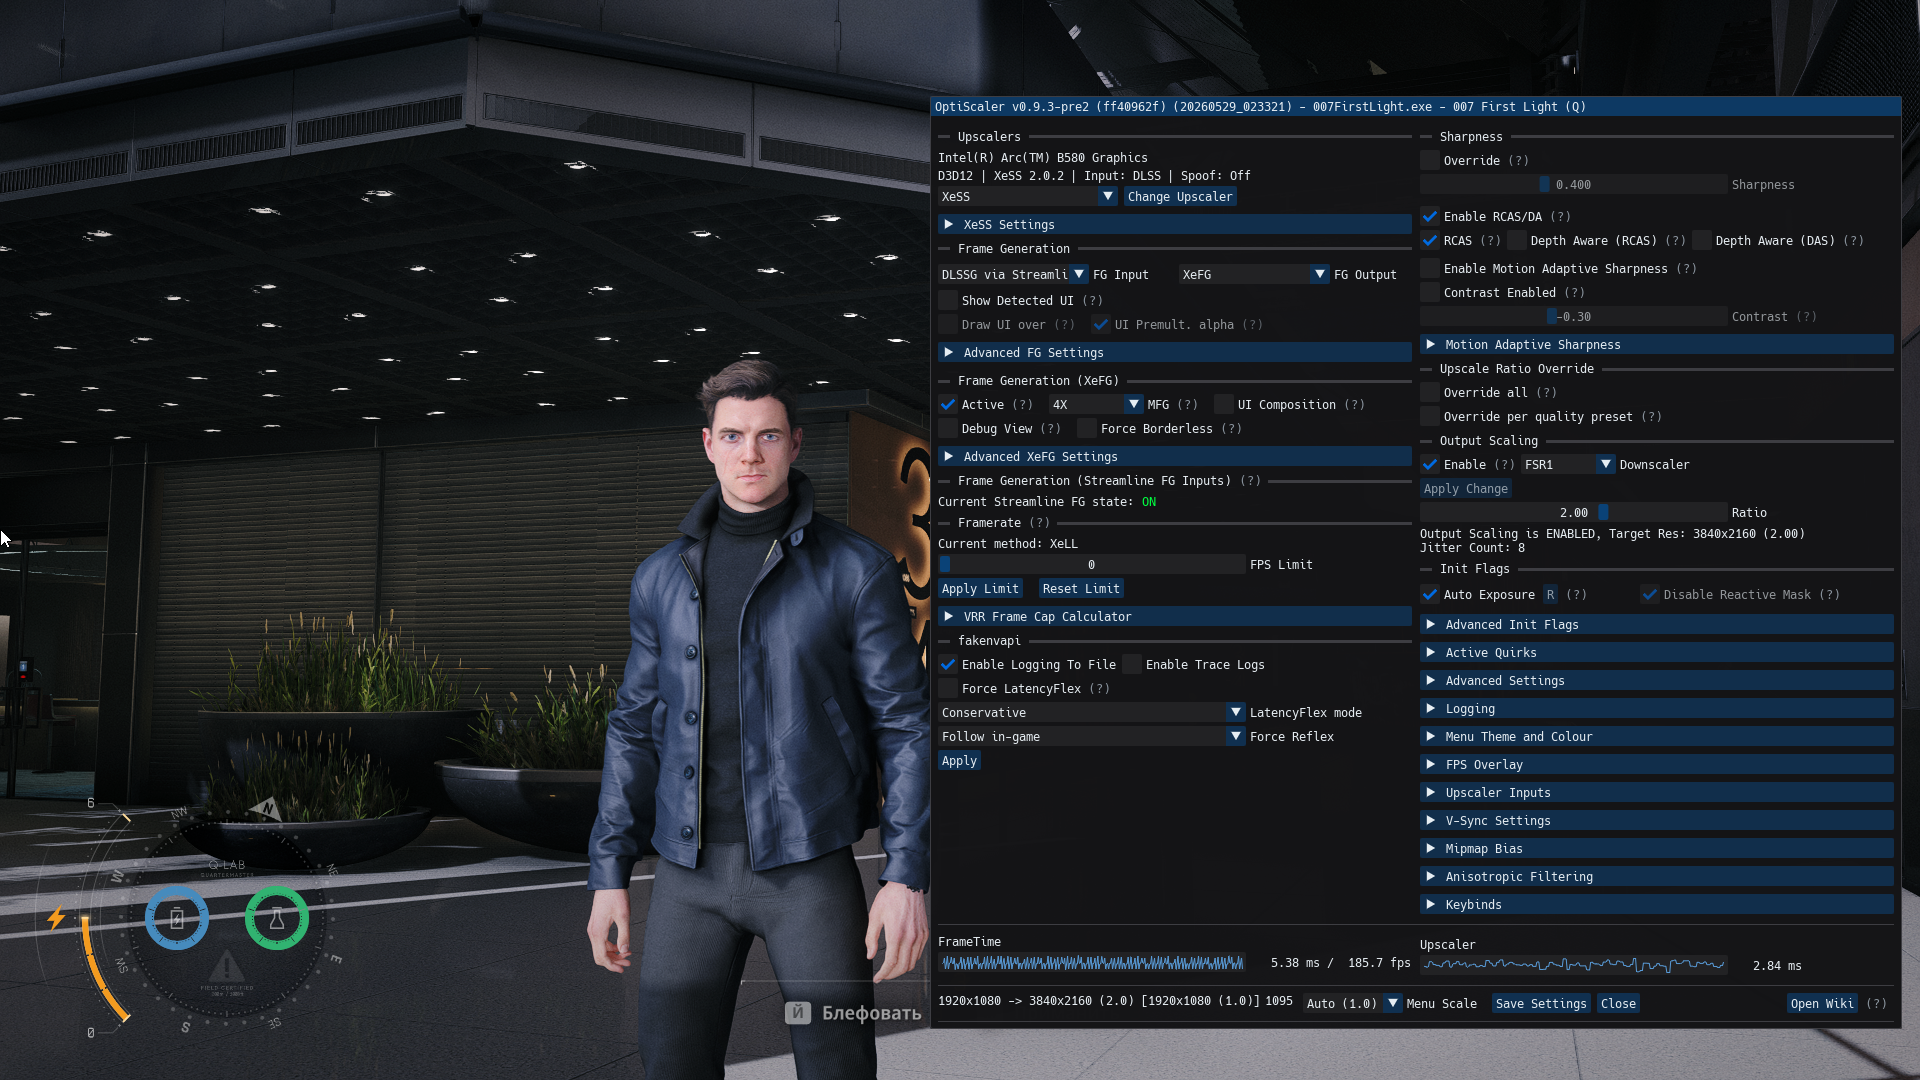1920x1080 pixels.
Task: Expand the Logging section
Action: tap(1657, 709)
